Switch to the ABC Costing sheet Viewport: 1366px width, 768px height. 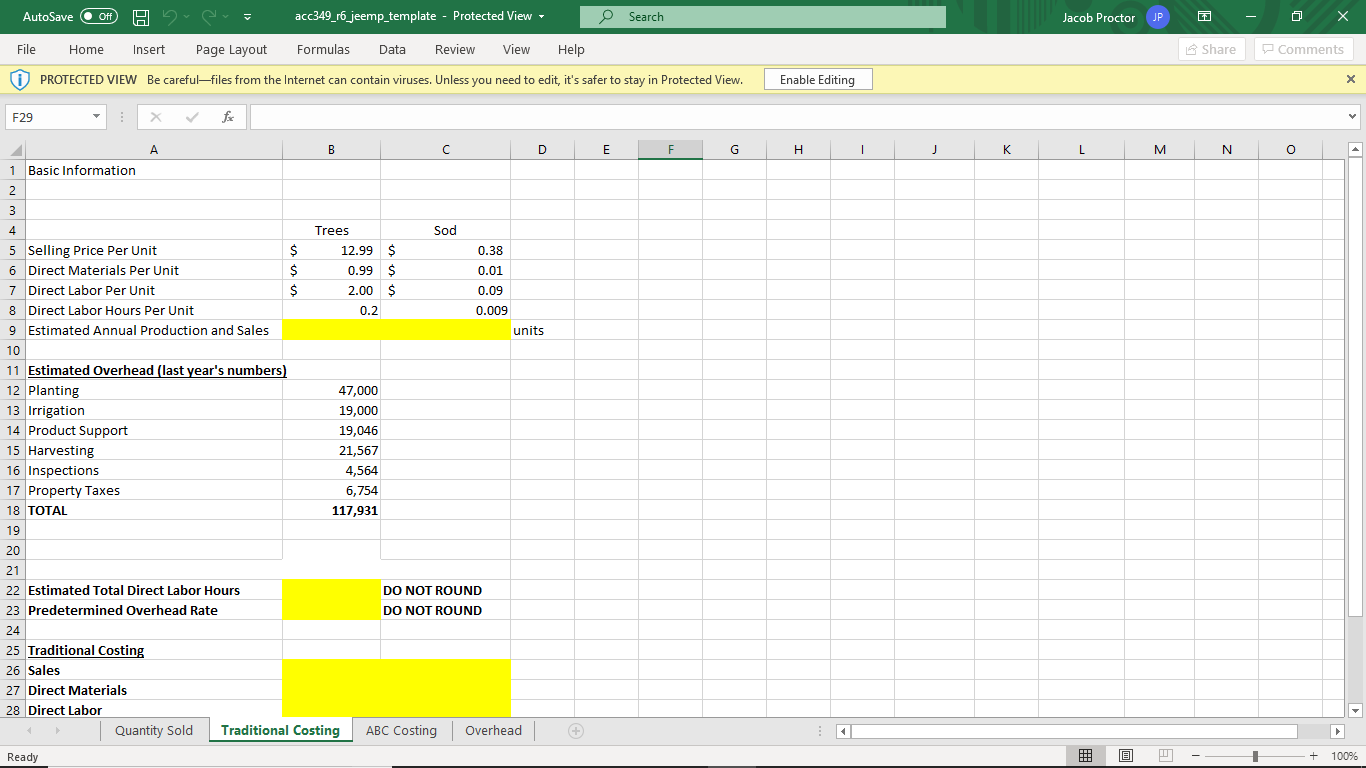click(x=401, y=731)
